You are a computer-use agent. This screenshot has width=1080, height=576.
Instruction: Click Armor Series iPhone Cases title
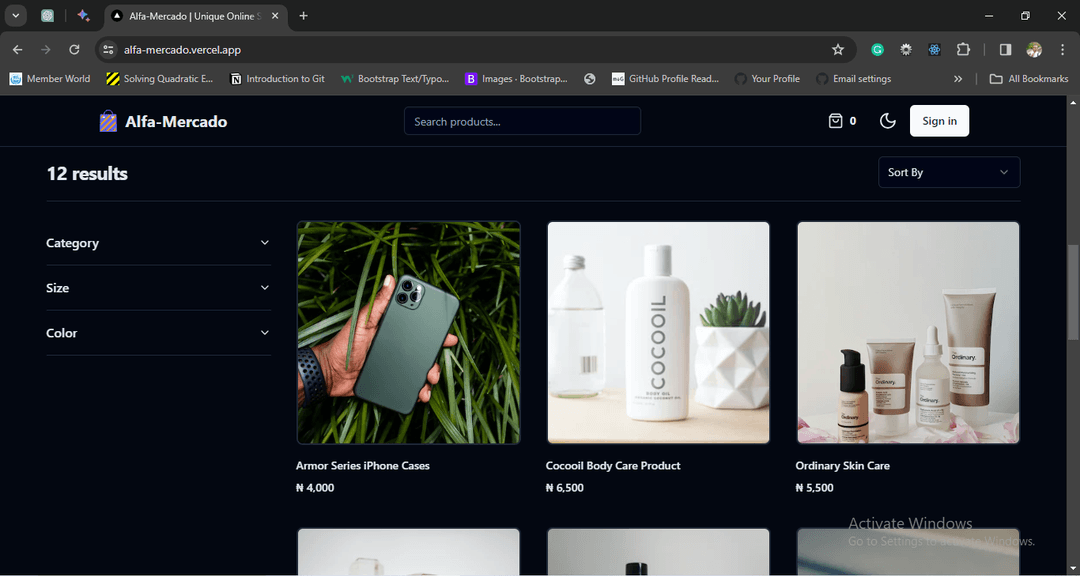363,466
